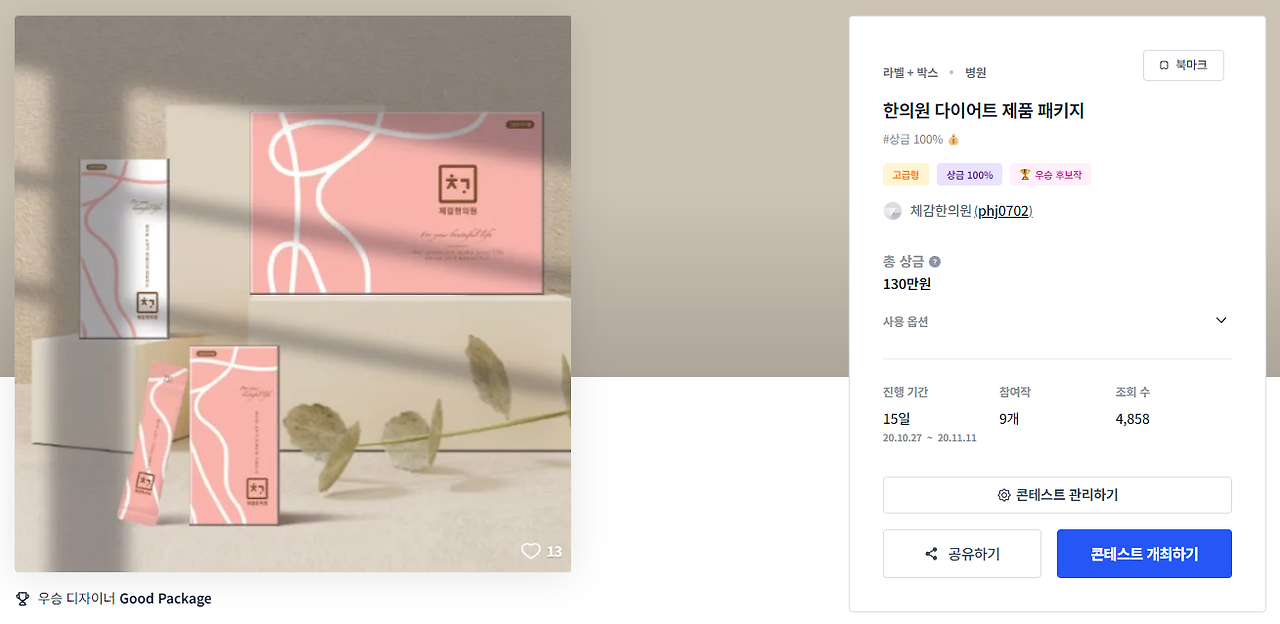Click the 체감한의원 profile avatar icon
This screenshot has width=1280, height=624.
pos(893,211)
